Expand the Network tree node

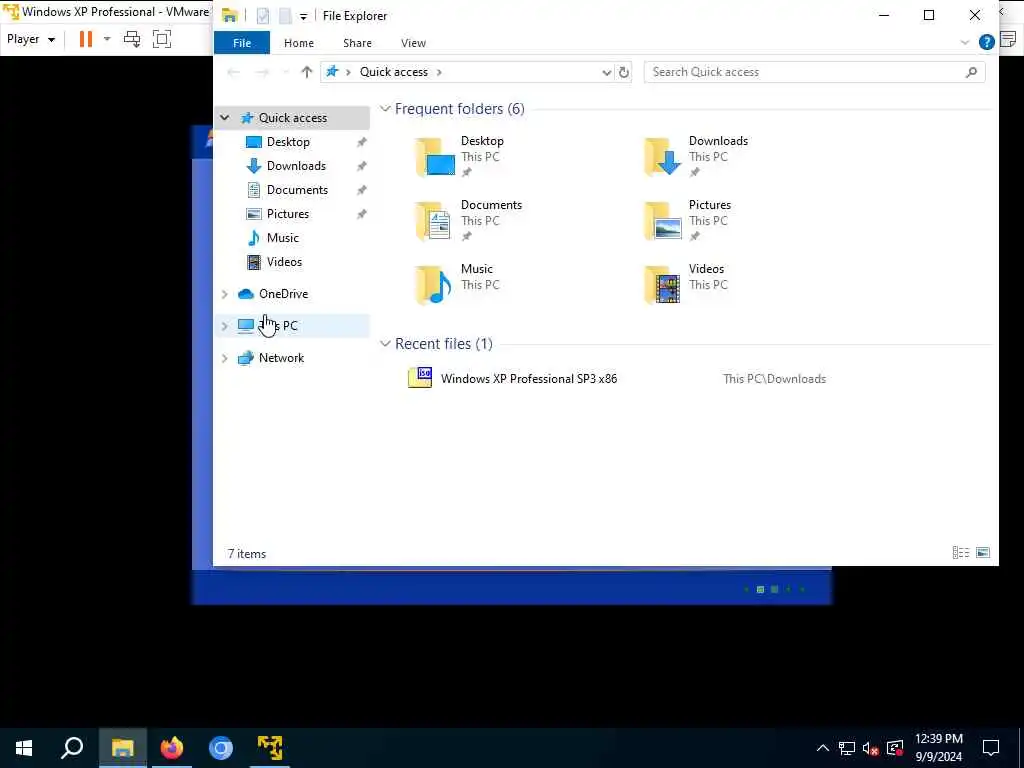tap(225, 358)
